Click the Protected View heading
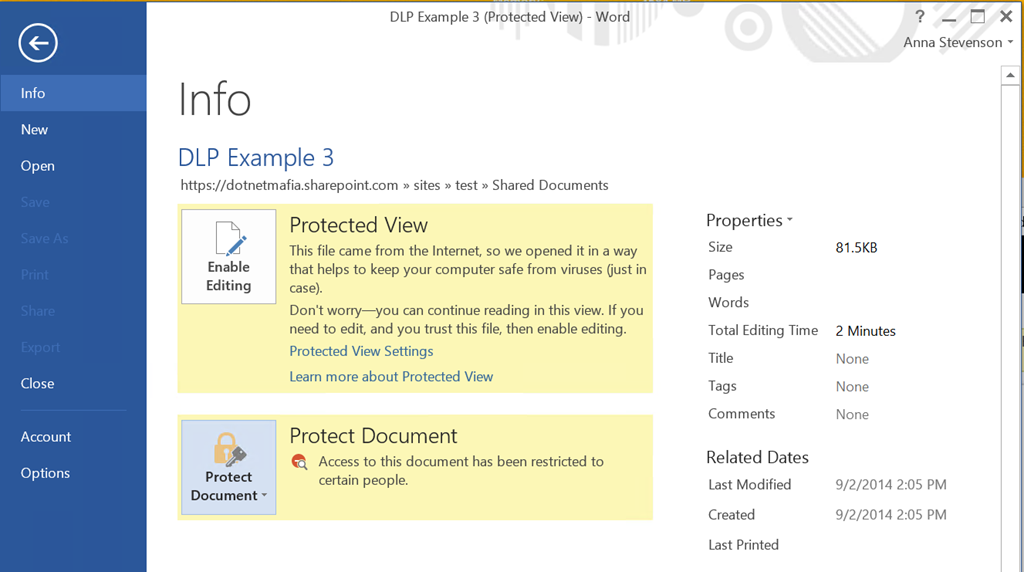This screenshot has height=572, width=1024. [359, 225]
